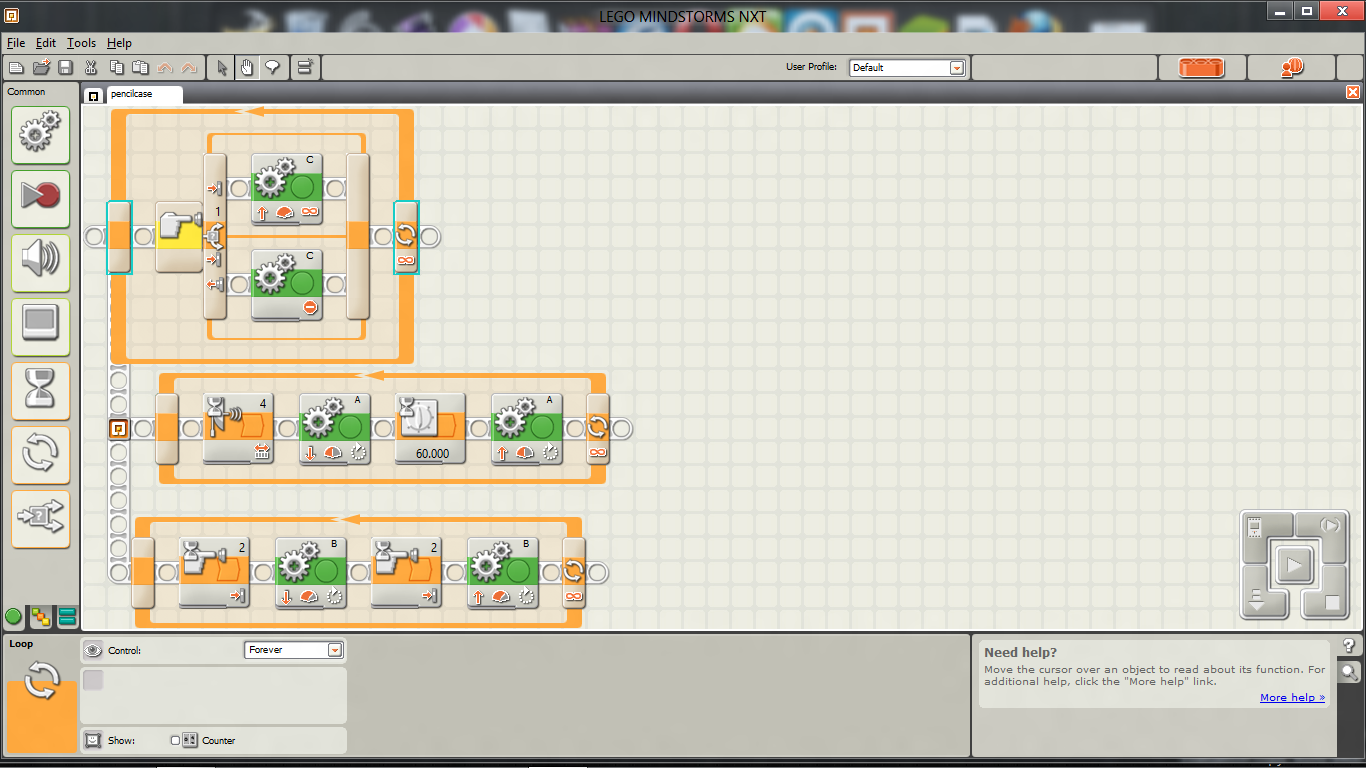Click the magnifier map view tab
The height and width of the screenshot is (769, 1366).
click(1349, 672)
